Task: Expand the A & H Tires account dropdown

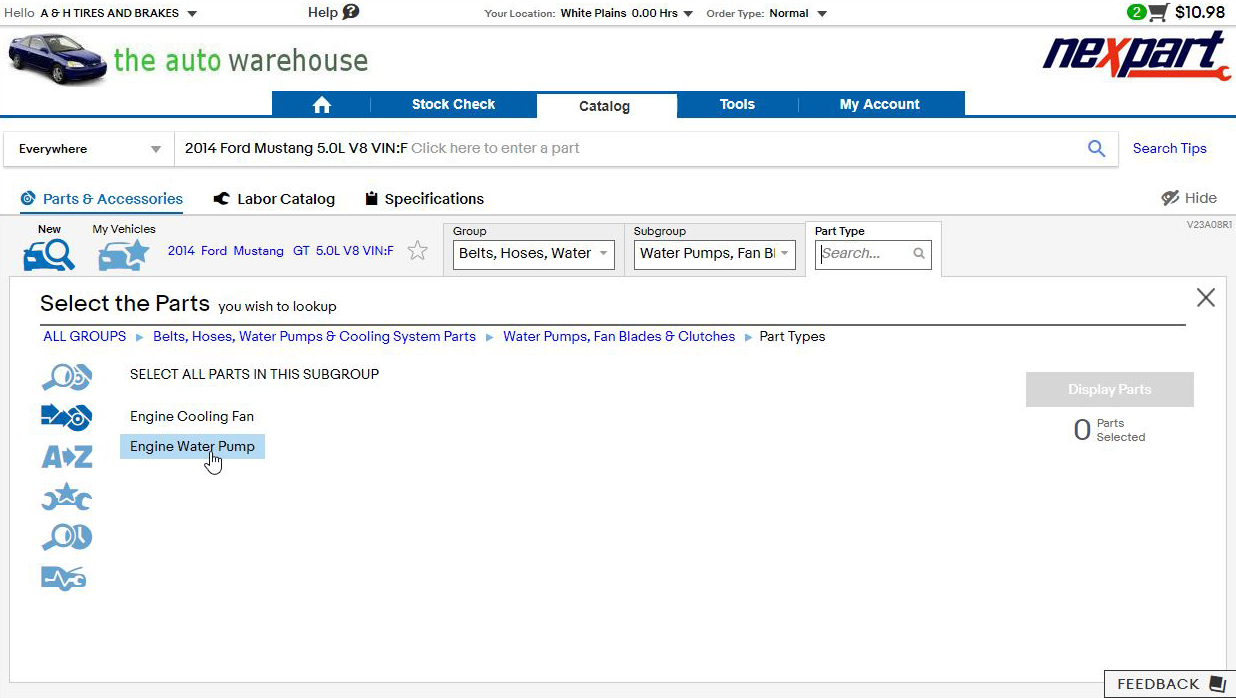Action: coord(192,14)
